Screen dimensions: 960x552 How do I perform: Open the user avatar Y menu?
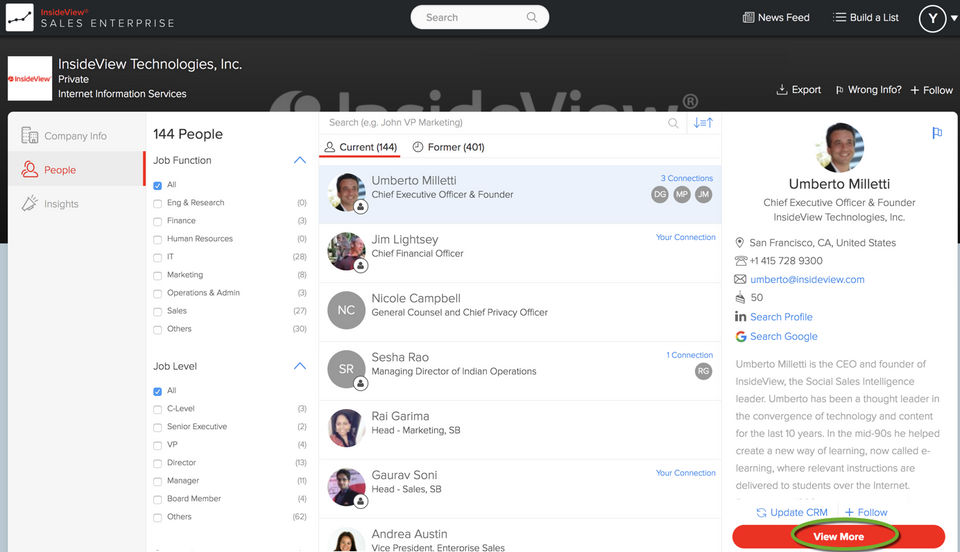click(x=932, y=18)
